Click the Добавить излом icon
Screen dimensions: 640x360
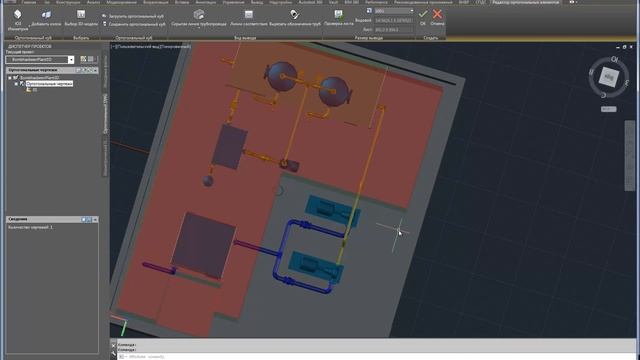pos(46,15)
